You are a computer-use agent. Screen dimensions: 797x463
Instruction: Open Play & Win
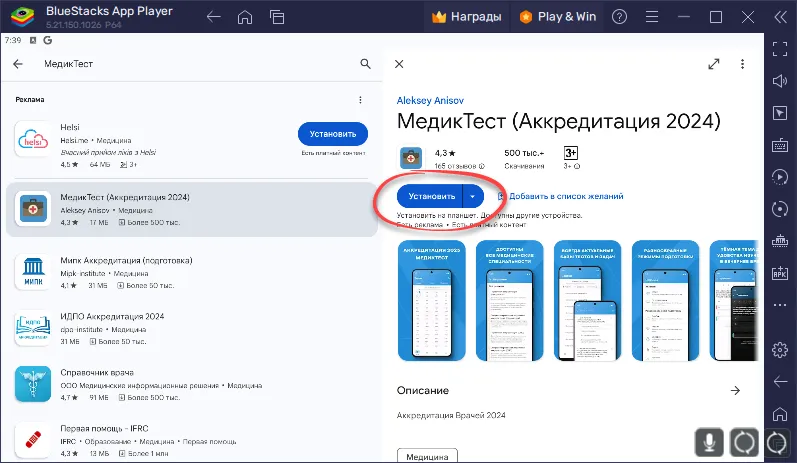pos(558,17)
